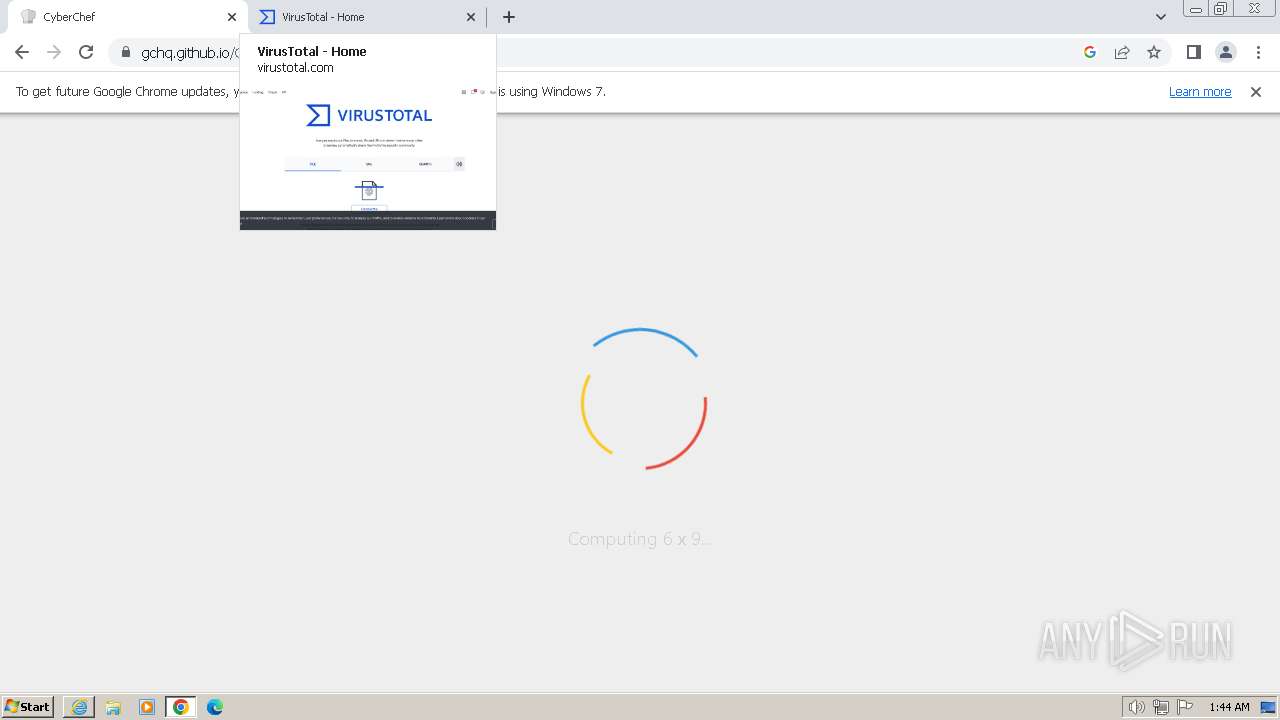Click the 'Computing 6 x 9...' loading text

coord(640,539)
